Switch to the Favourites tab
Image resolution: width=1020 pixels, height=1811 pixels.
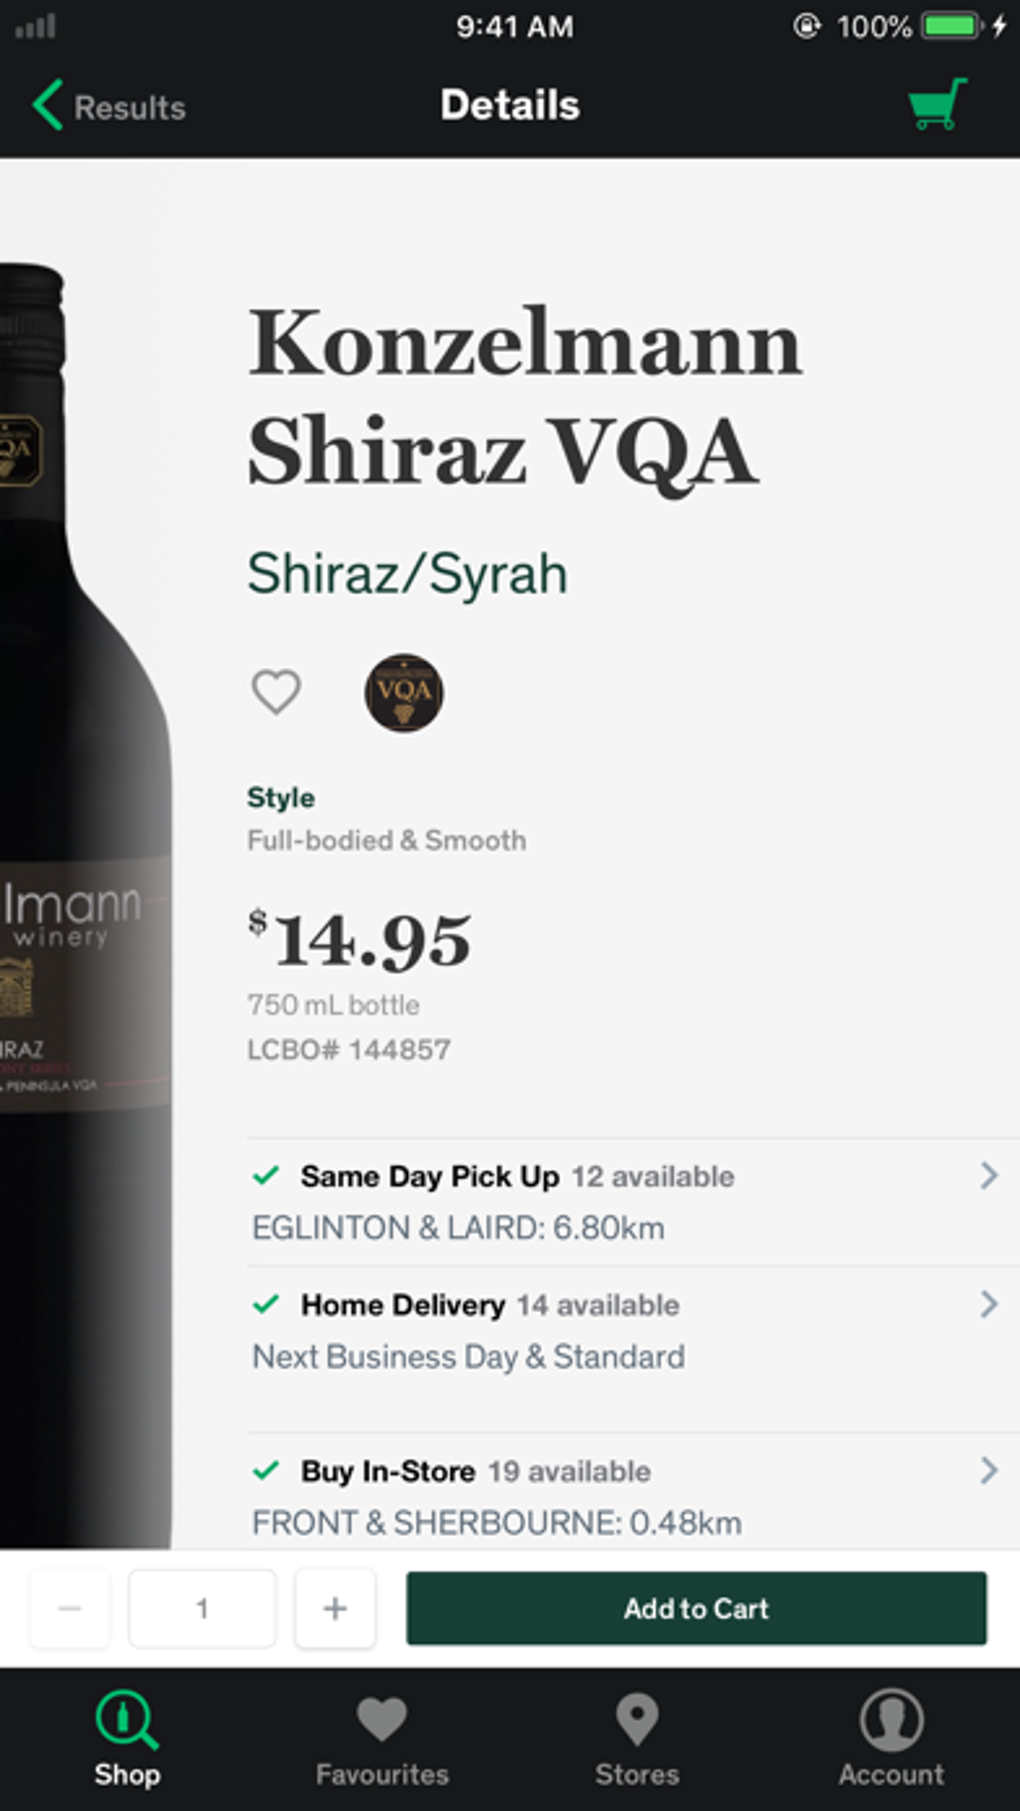pyautogui.click(x=382, y=1738)
